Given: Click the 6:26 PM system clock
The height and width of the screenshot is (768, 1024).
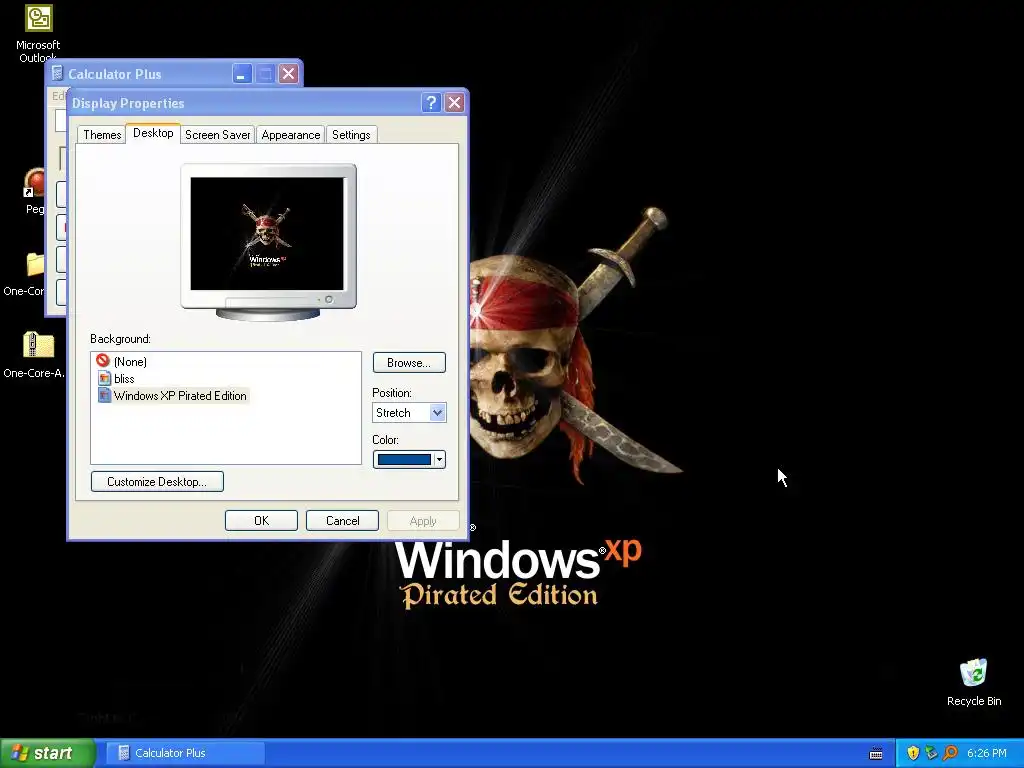Looking at the screenshot, I should coord(987,753).
